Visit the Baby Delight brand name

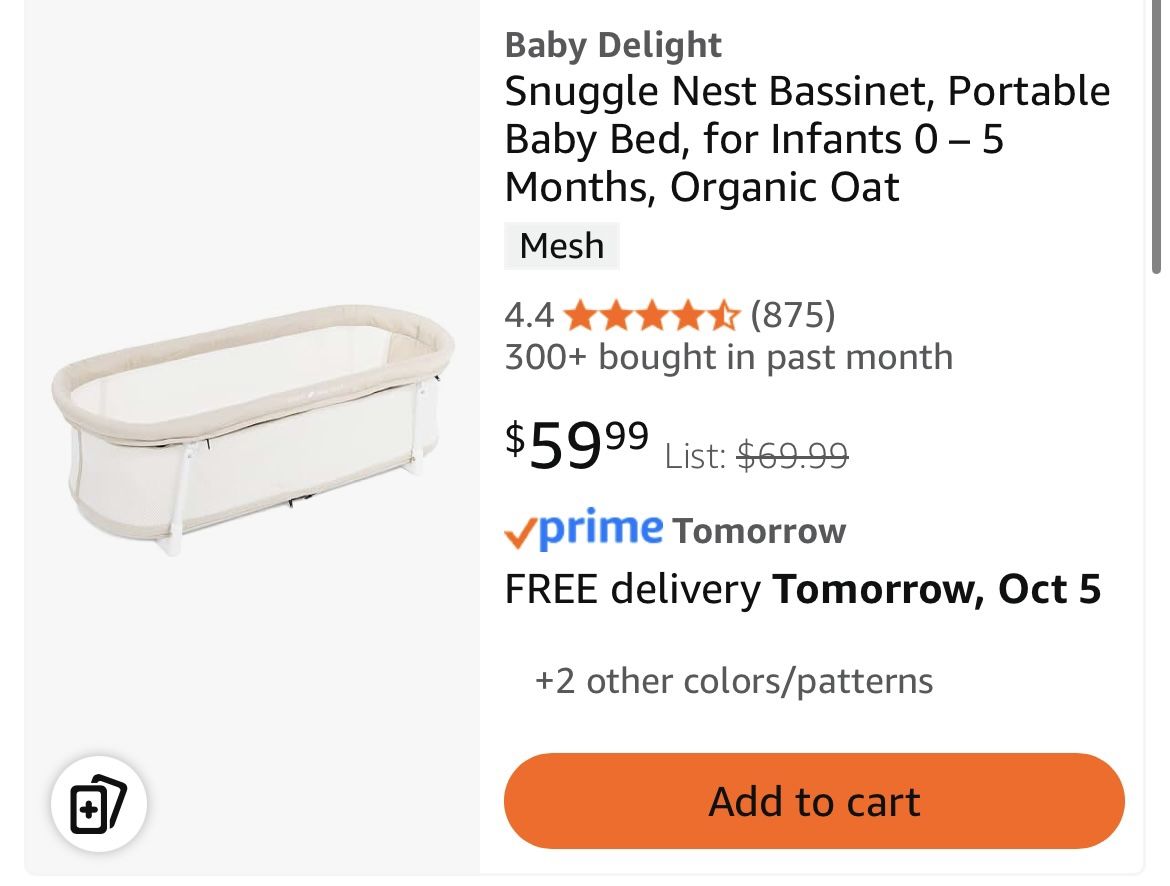tap(612, 45)
